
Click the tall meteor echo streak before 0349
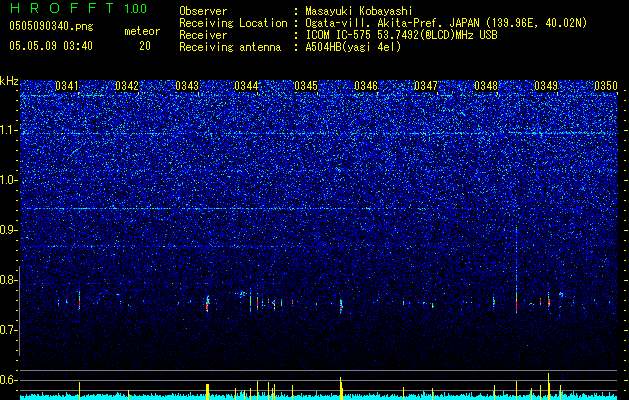pos(516,269)
